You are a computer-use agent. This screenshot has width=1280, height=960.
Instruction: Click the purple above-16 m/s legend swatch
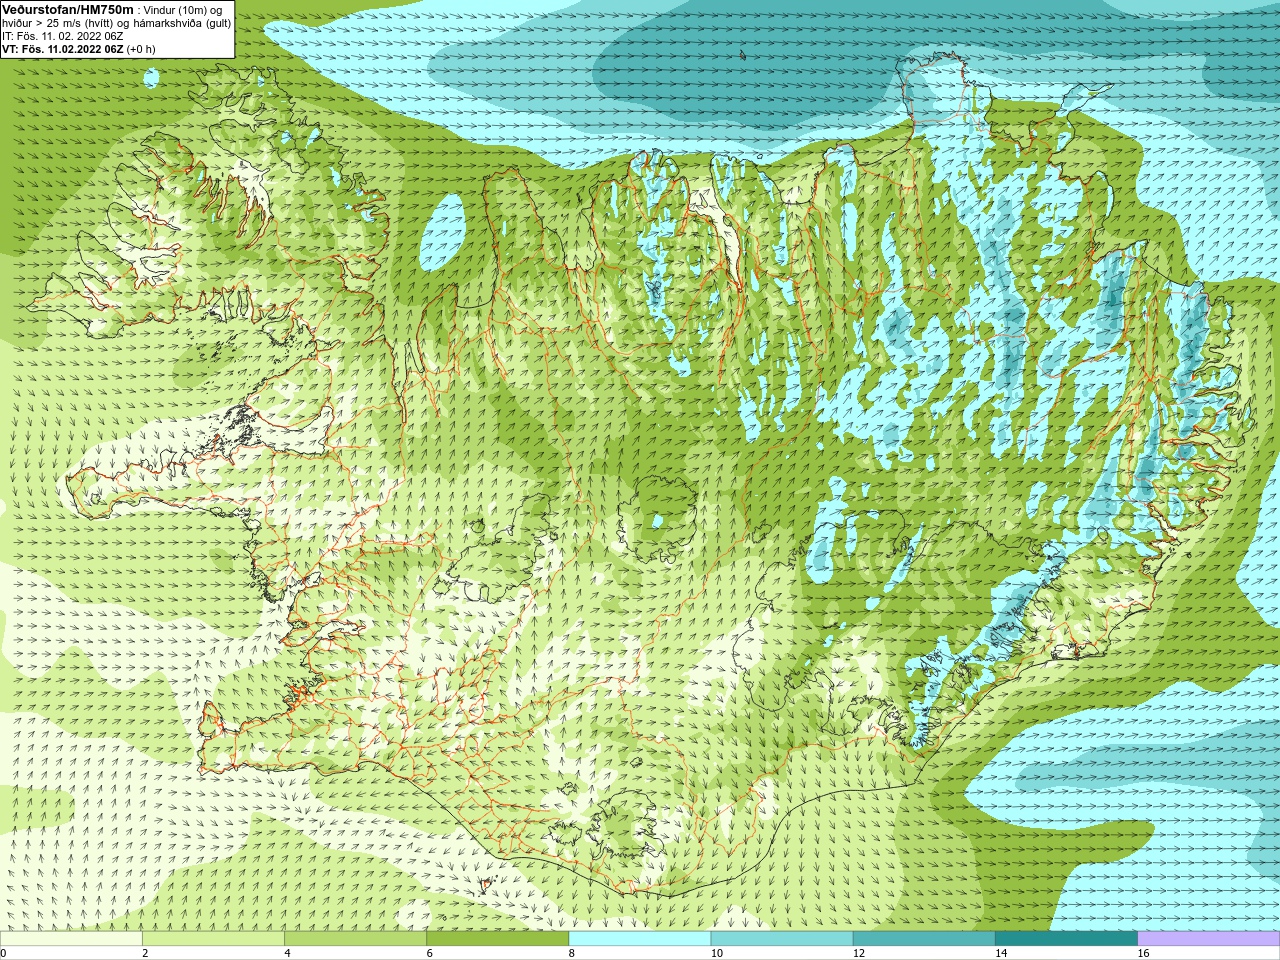pyautogui.click(x=1209, y=939)
